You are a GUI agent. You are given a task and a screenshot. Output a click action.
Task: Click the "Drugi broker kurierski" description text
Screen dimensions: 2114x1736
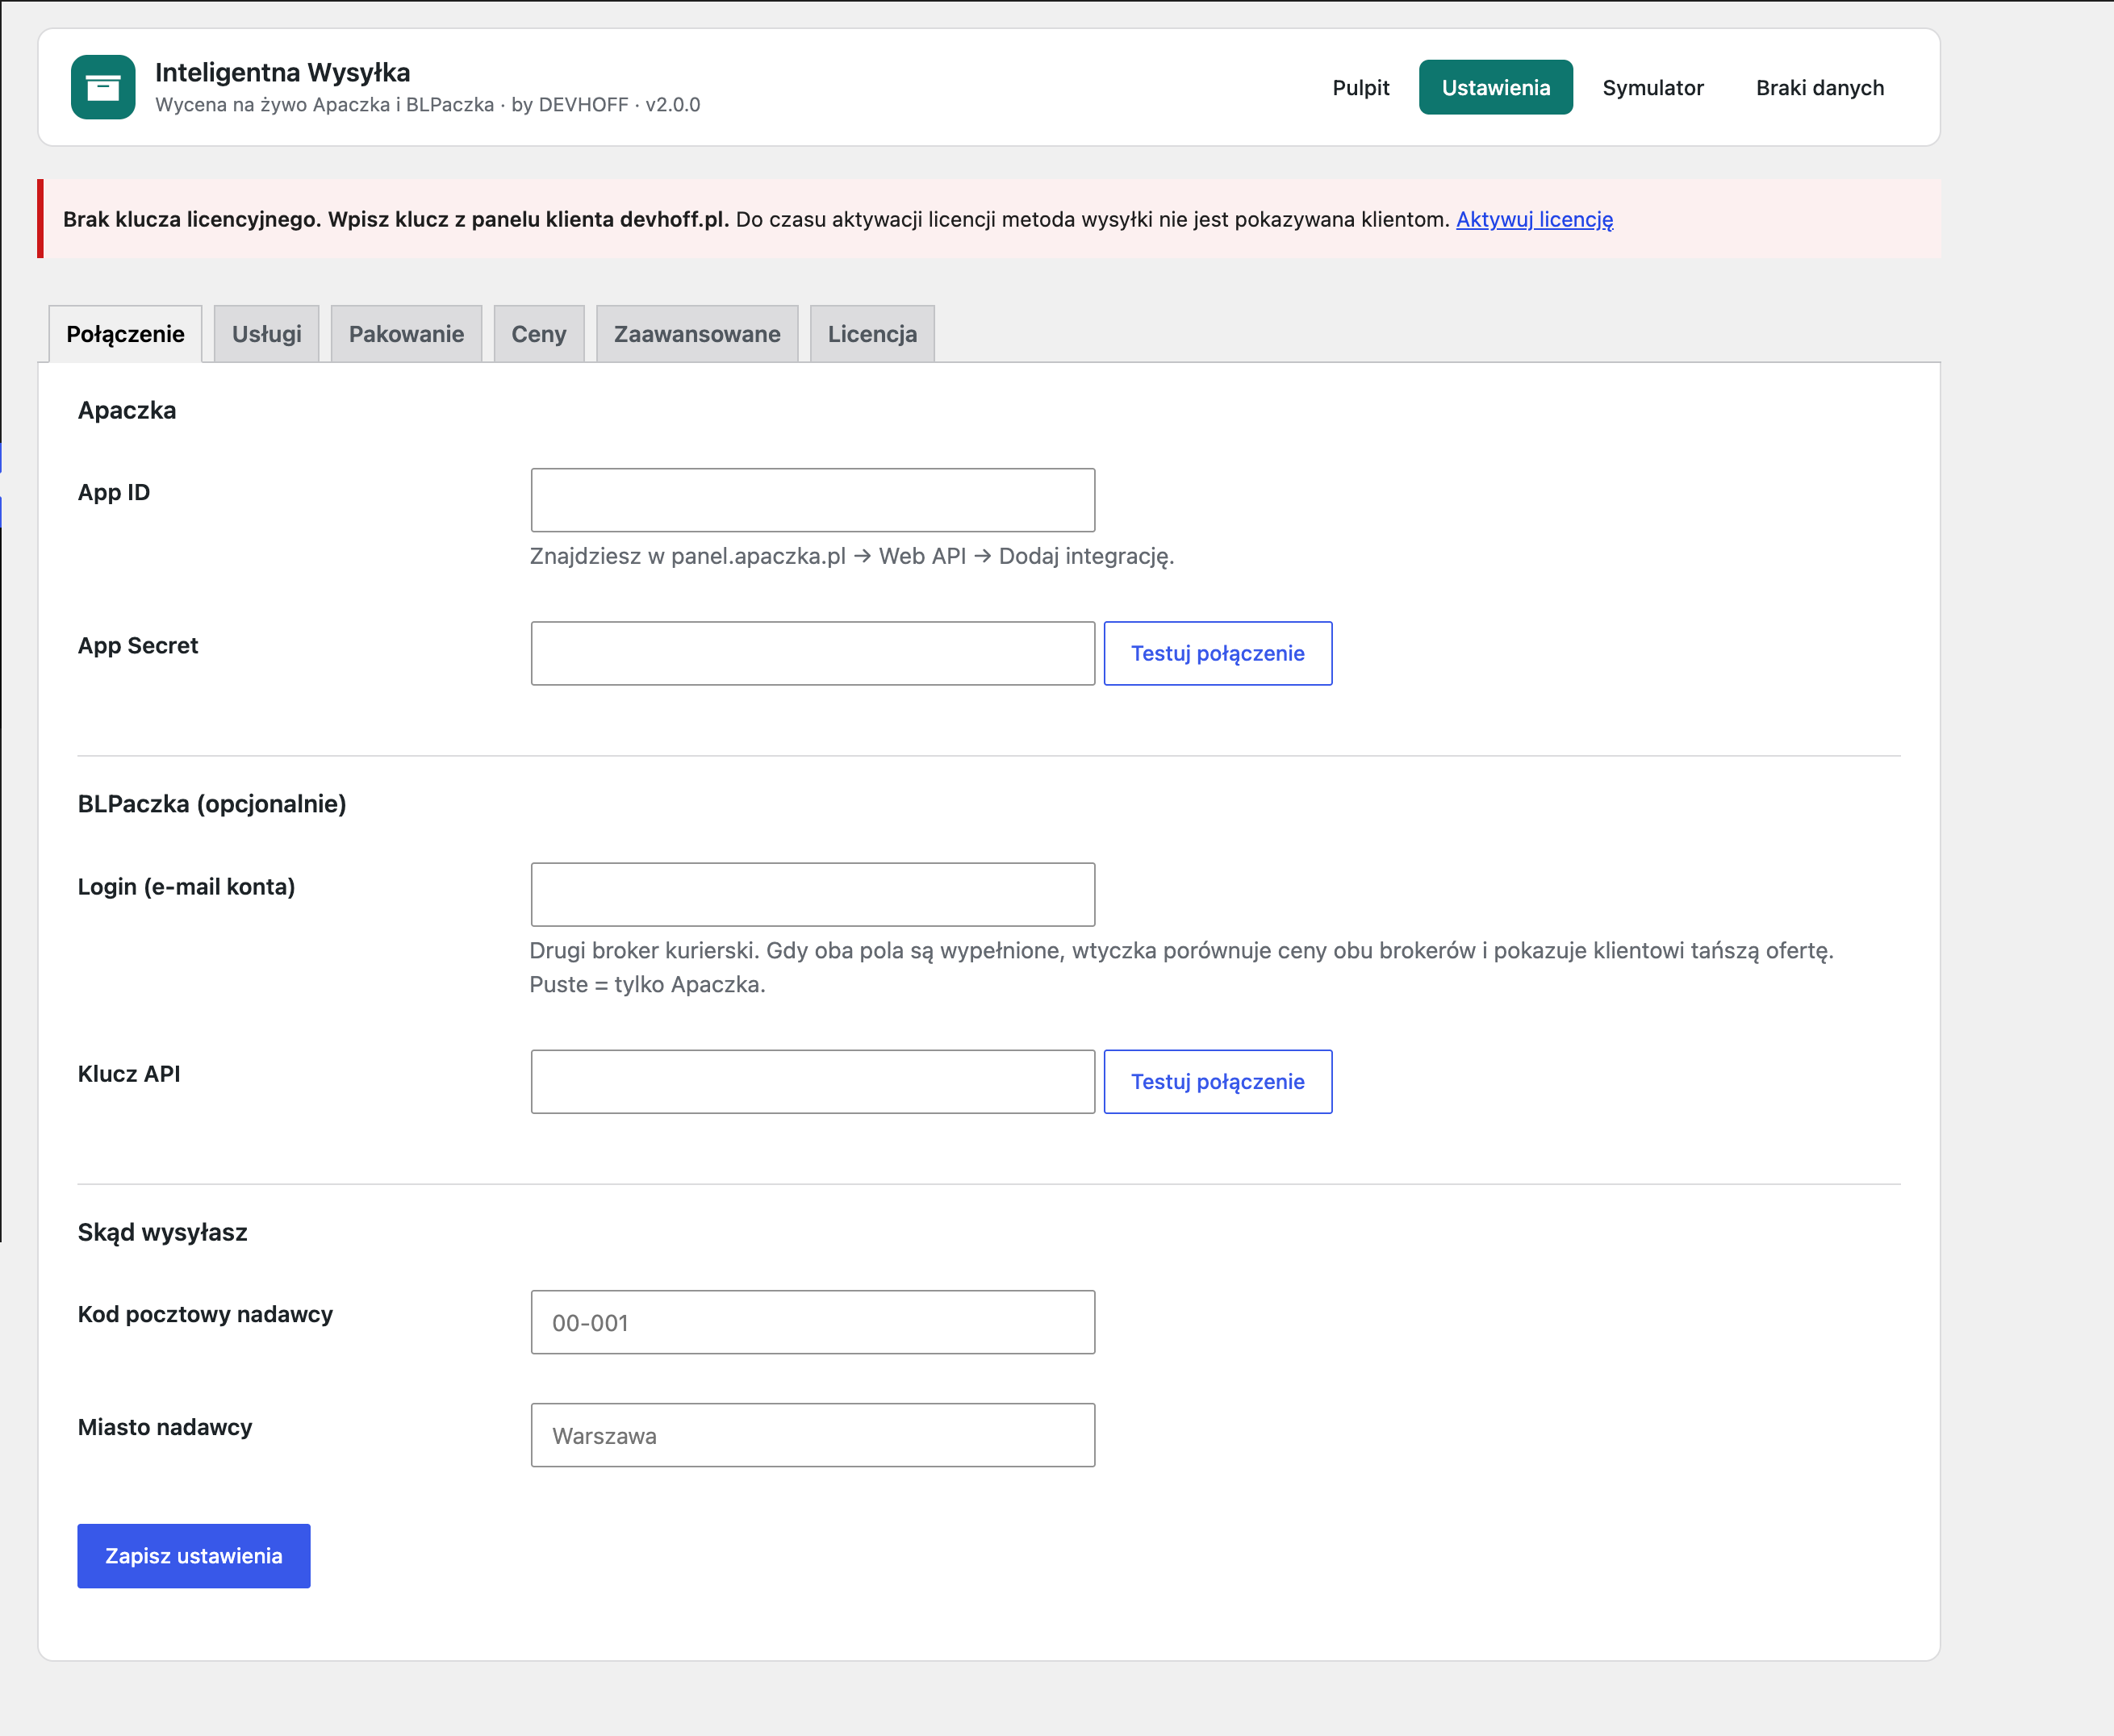[1182, 967]
